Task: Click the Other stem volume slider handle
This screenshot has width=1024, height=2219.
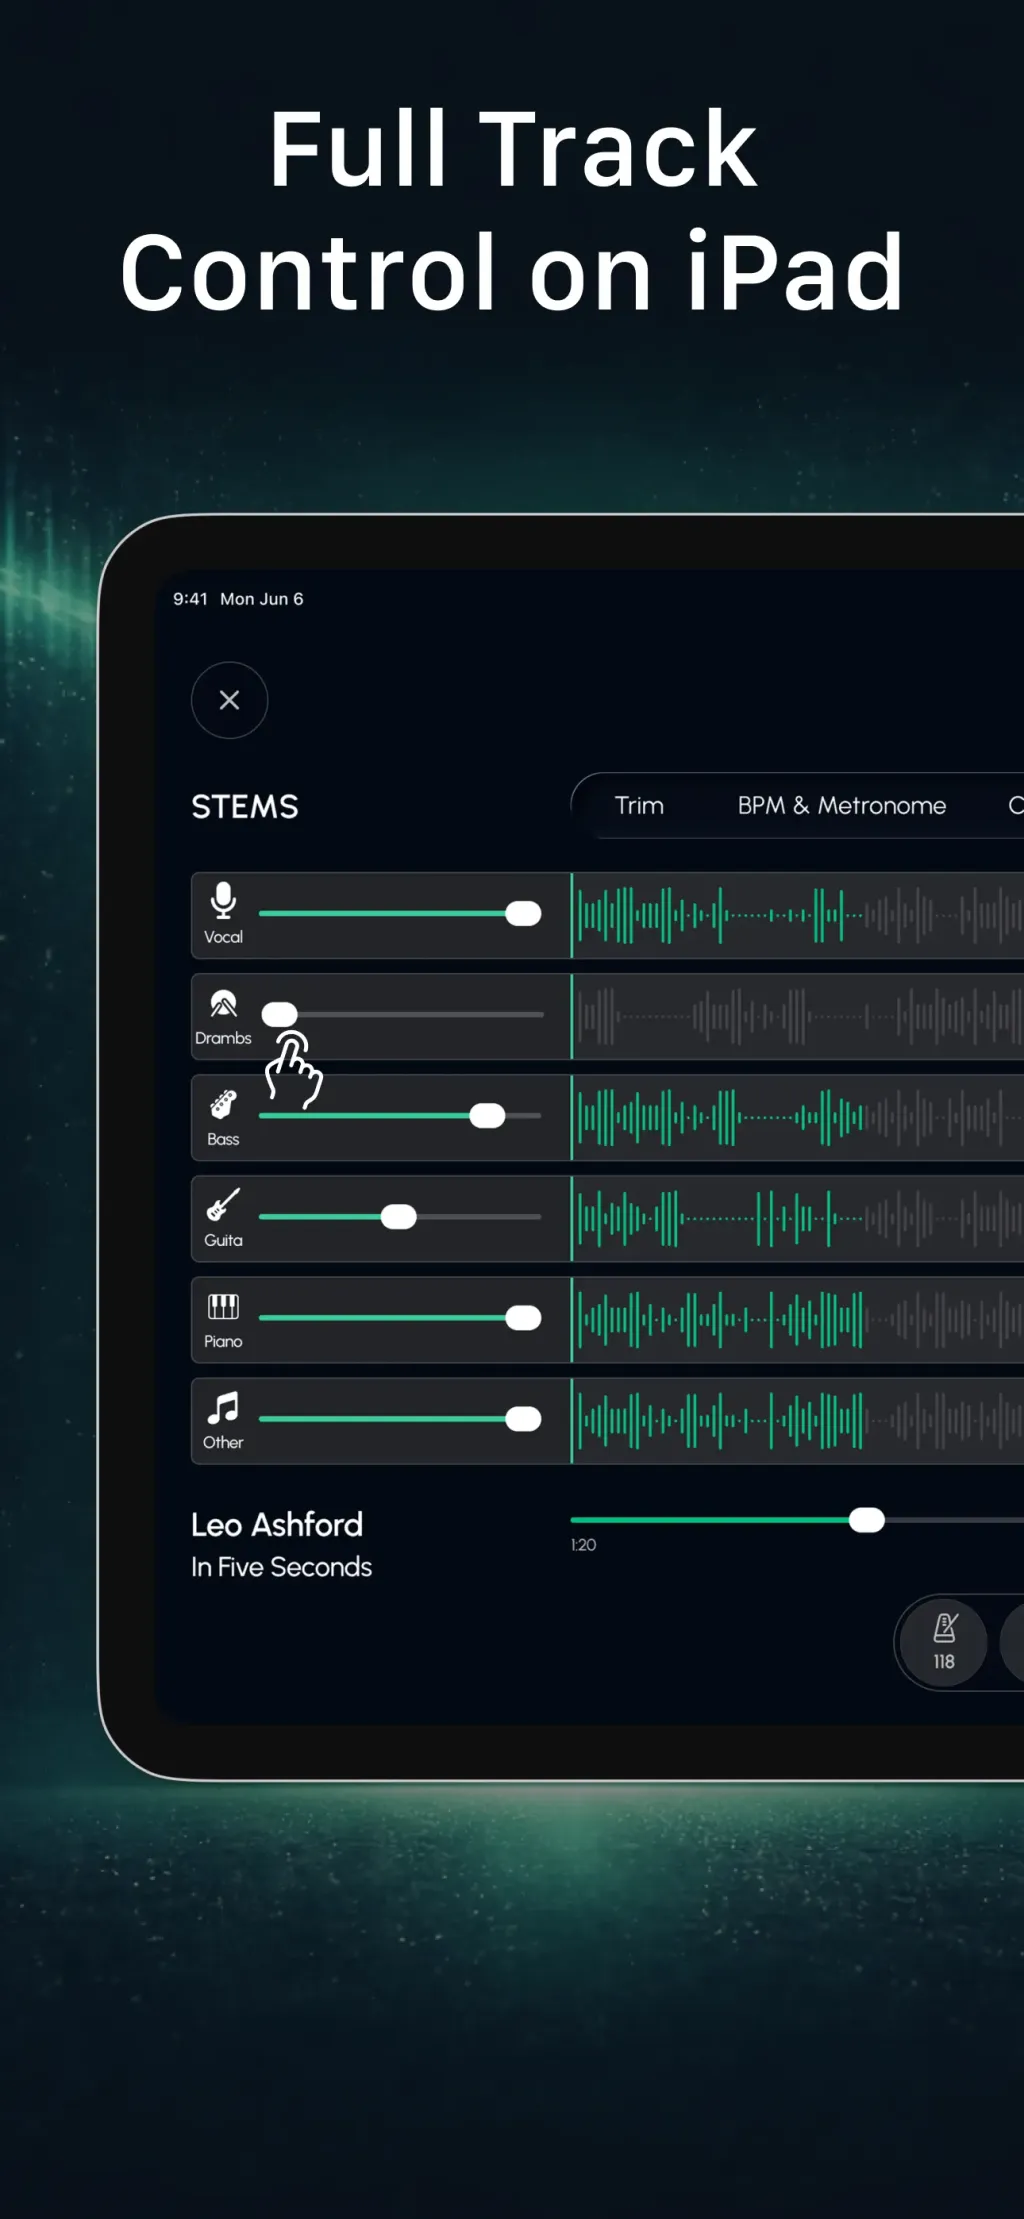Action: pos(523,1419)
